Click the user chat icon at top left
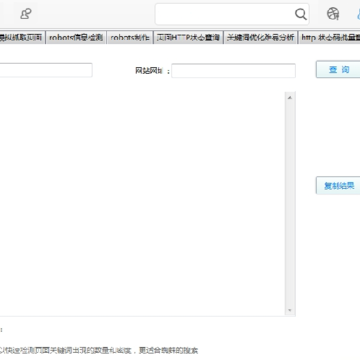 (26, 14)
